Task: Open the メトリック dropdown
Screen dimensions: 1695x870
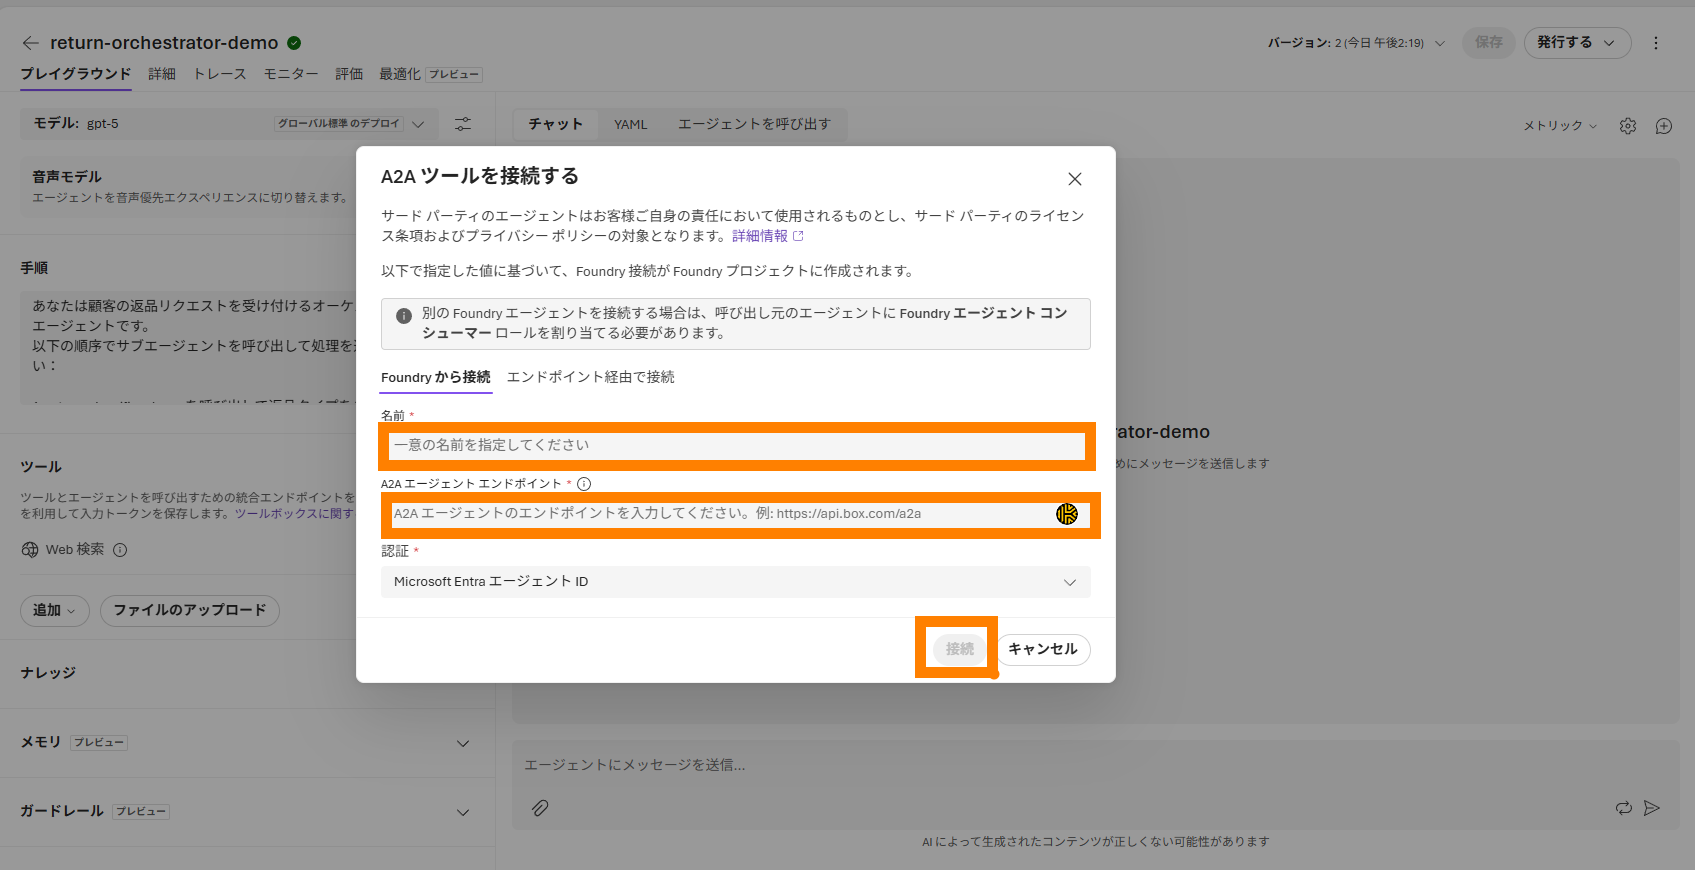Action: pyautogui.click(x=1560, y=126)
